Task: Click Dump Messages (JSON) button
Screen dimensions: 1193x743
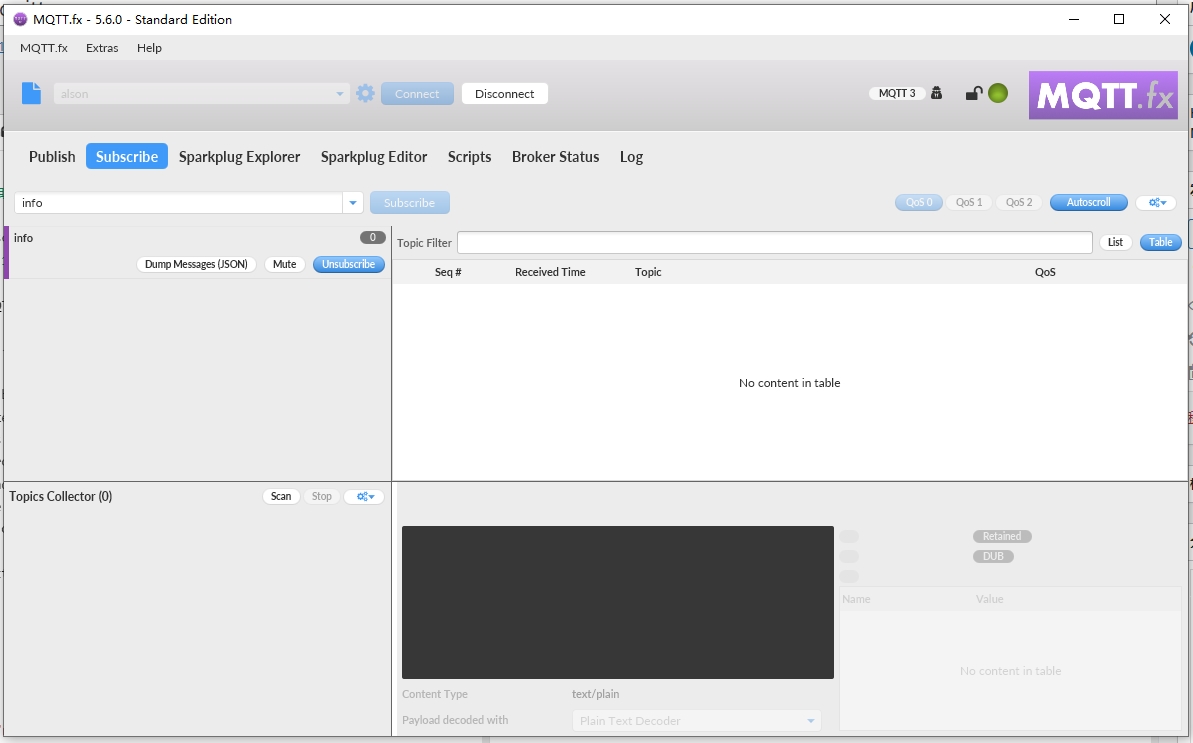Action: [x=196, y=265]
